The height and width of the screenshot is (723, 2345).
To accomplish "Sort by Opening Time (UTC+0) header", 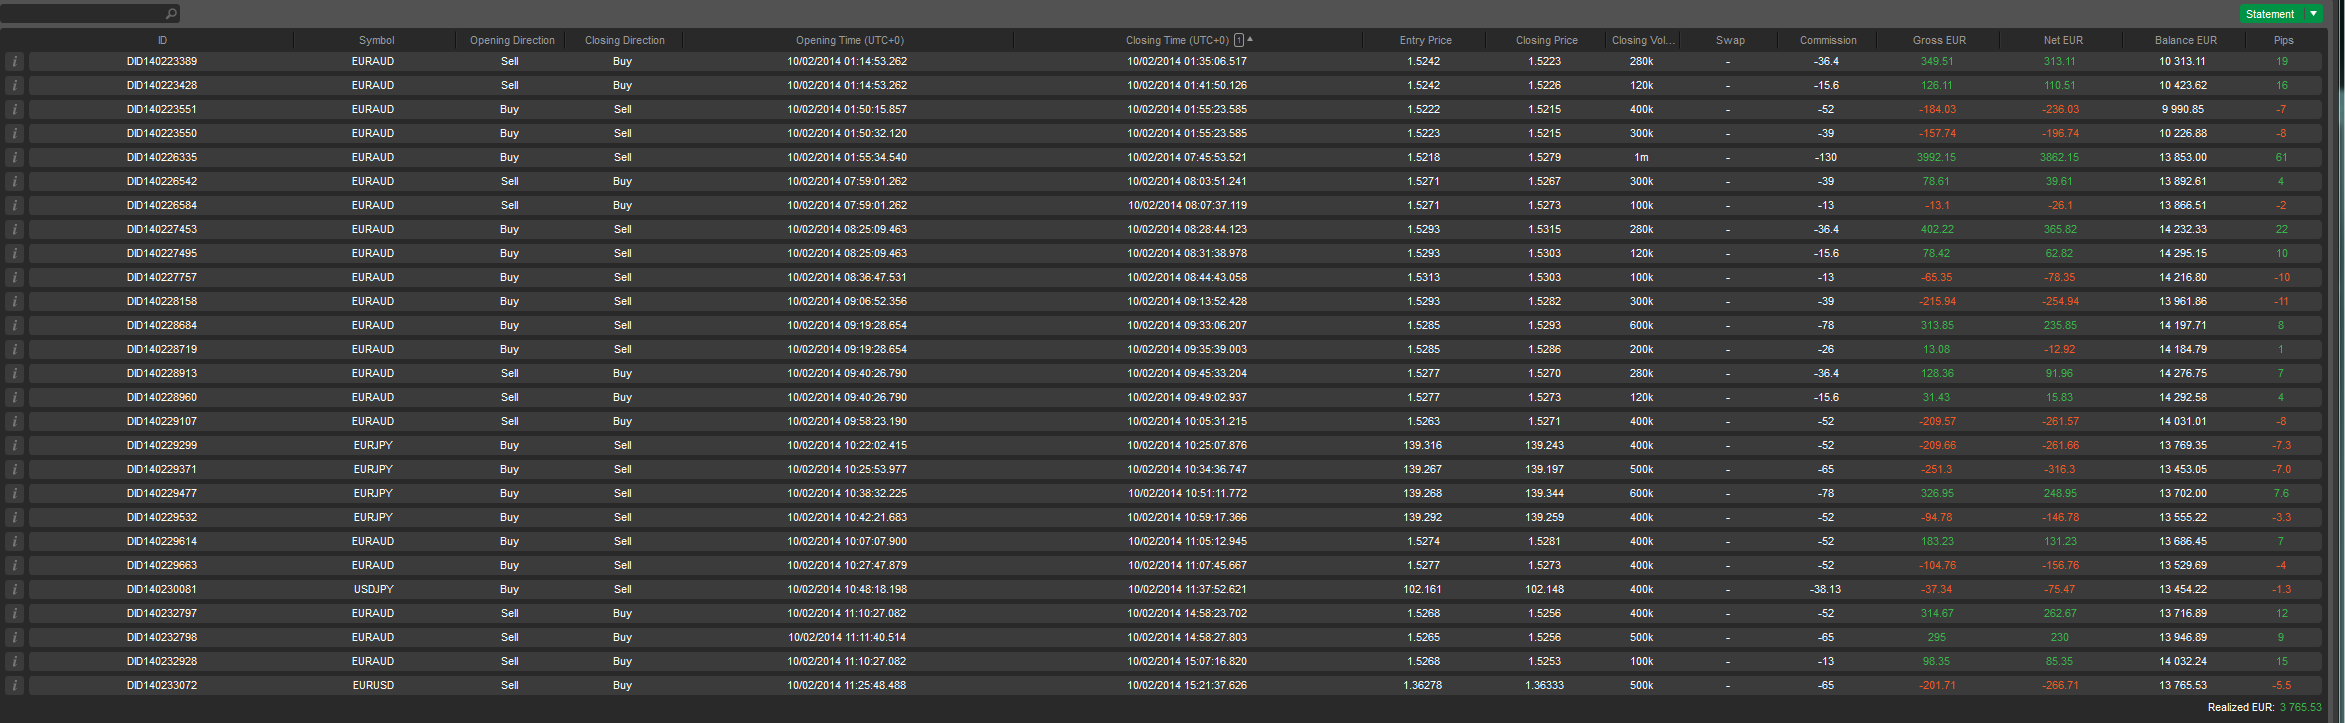I will point(849,41).
